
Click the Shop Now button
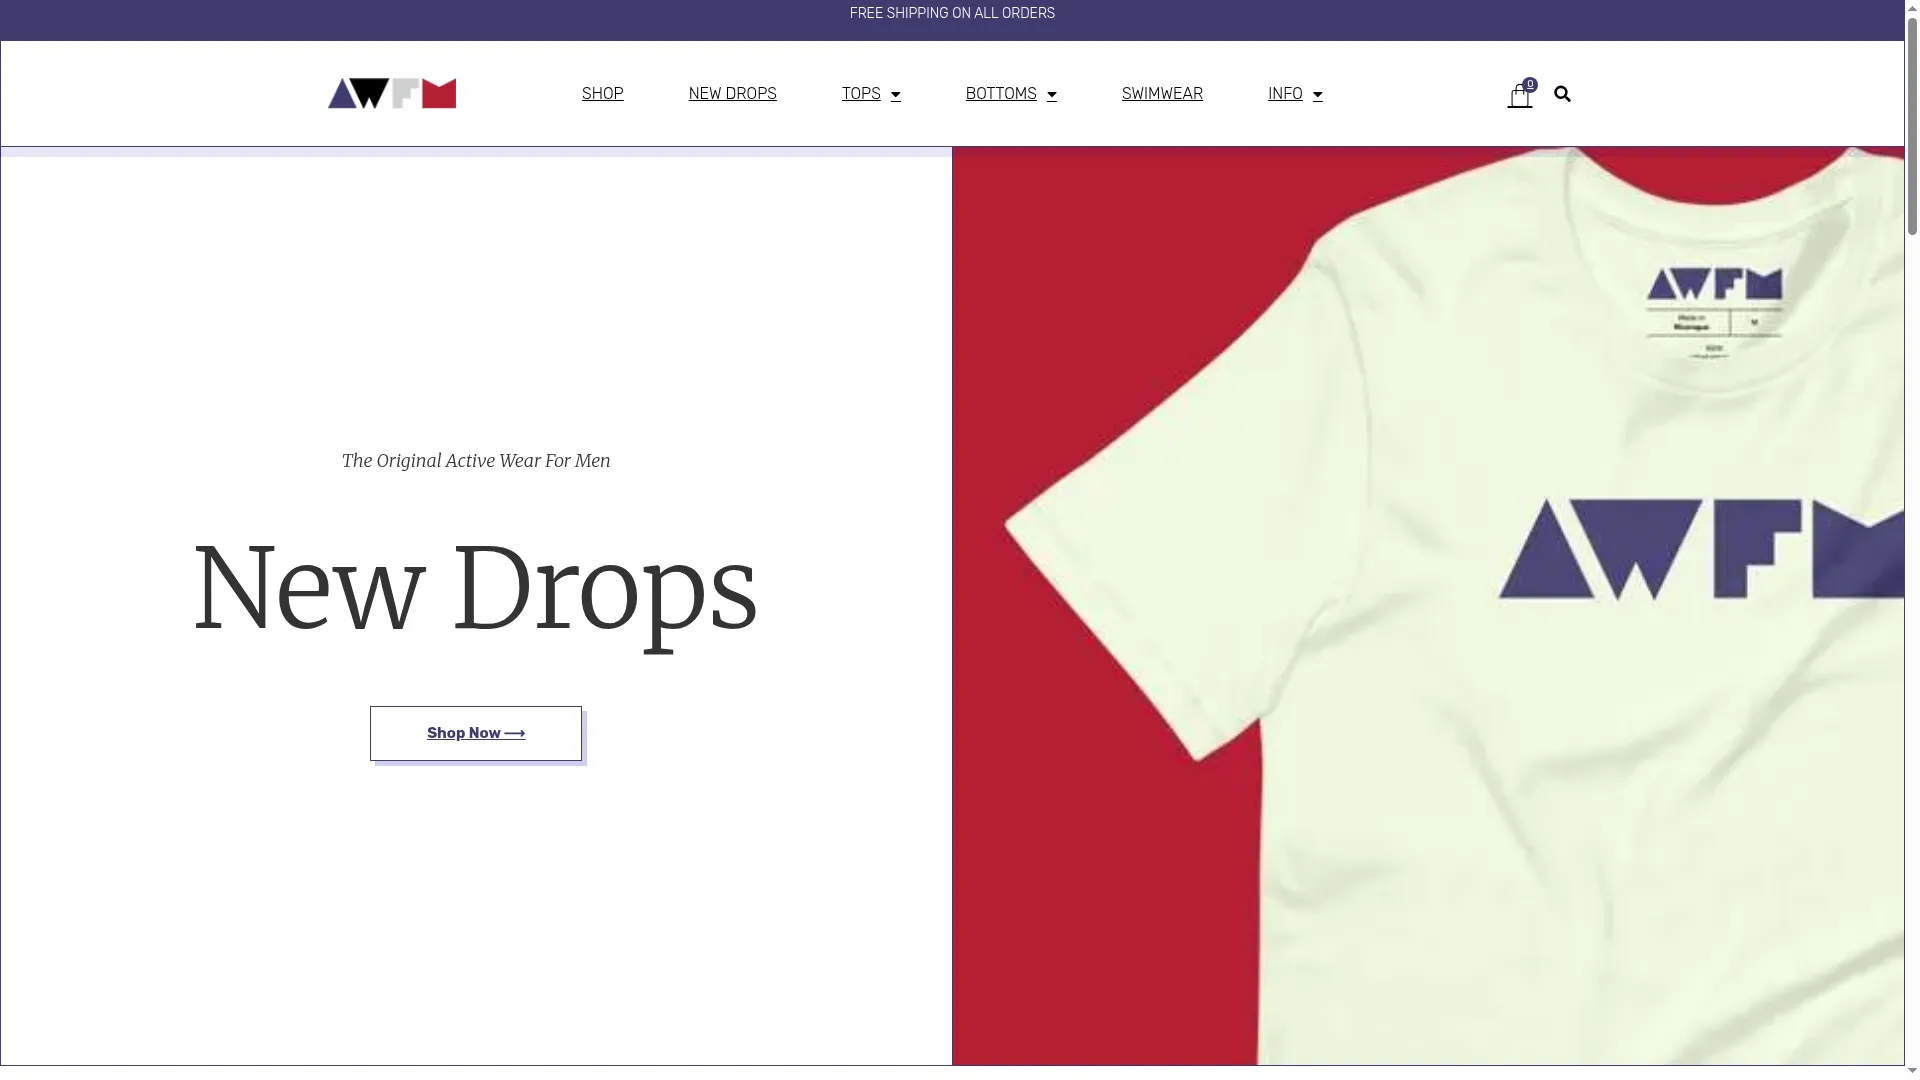pyautogui.click(x=476, y=733)
